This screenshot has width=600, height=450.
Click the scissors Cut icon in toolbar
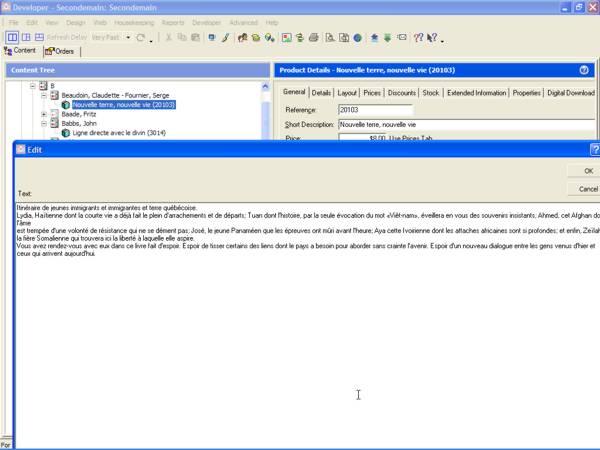(168, 37)
